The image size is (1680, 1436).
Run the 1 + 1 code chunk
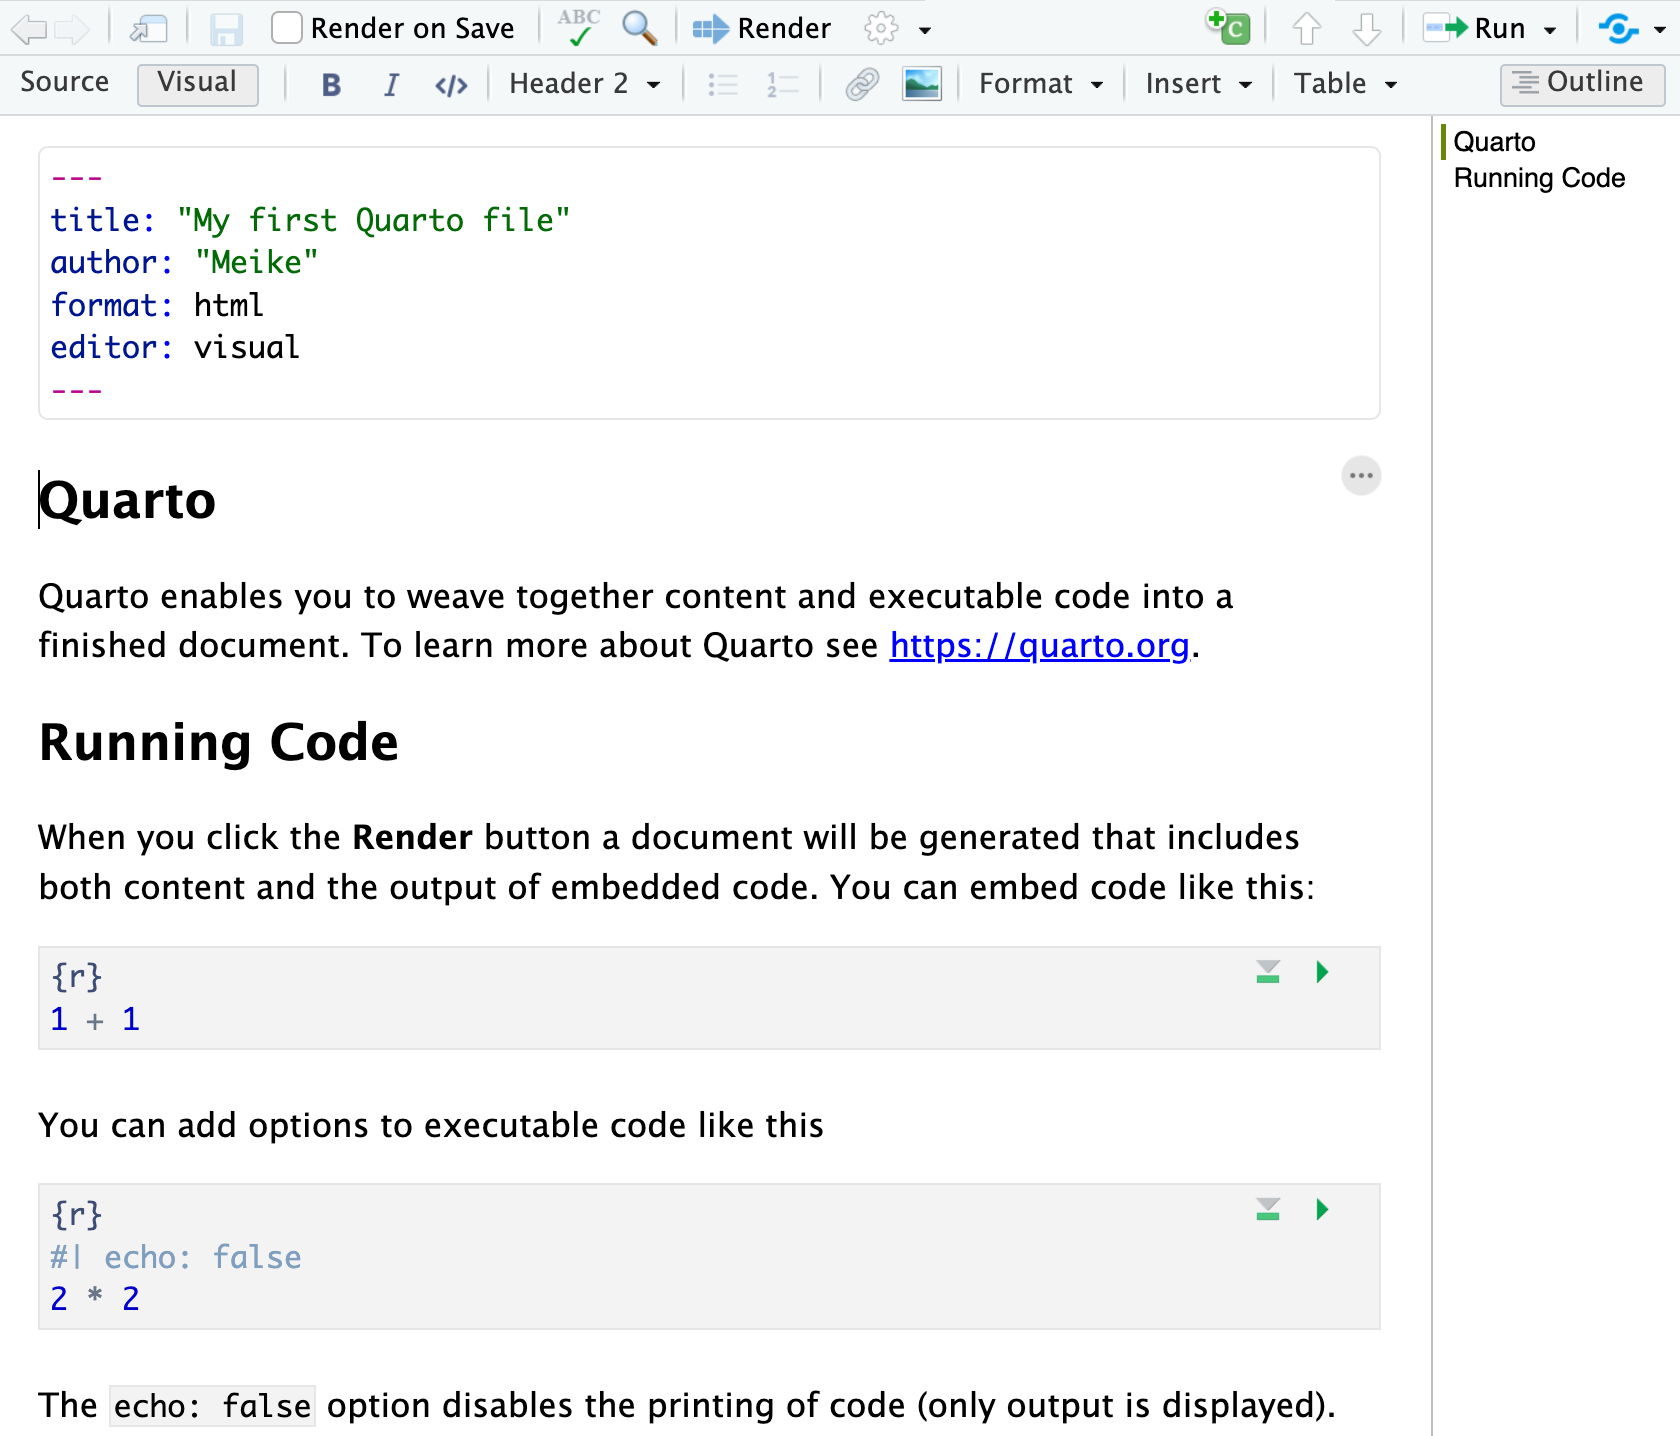[1322, 972]
